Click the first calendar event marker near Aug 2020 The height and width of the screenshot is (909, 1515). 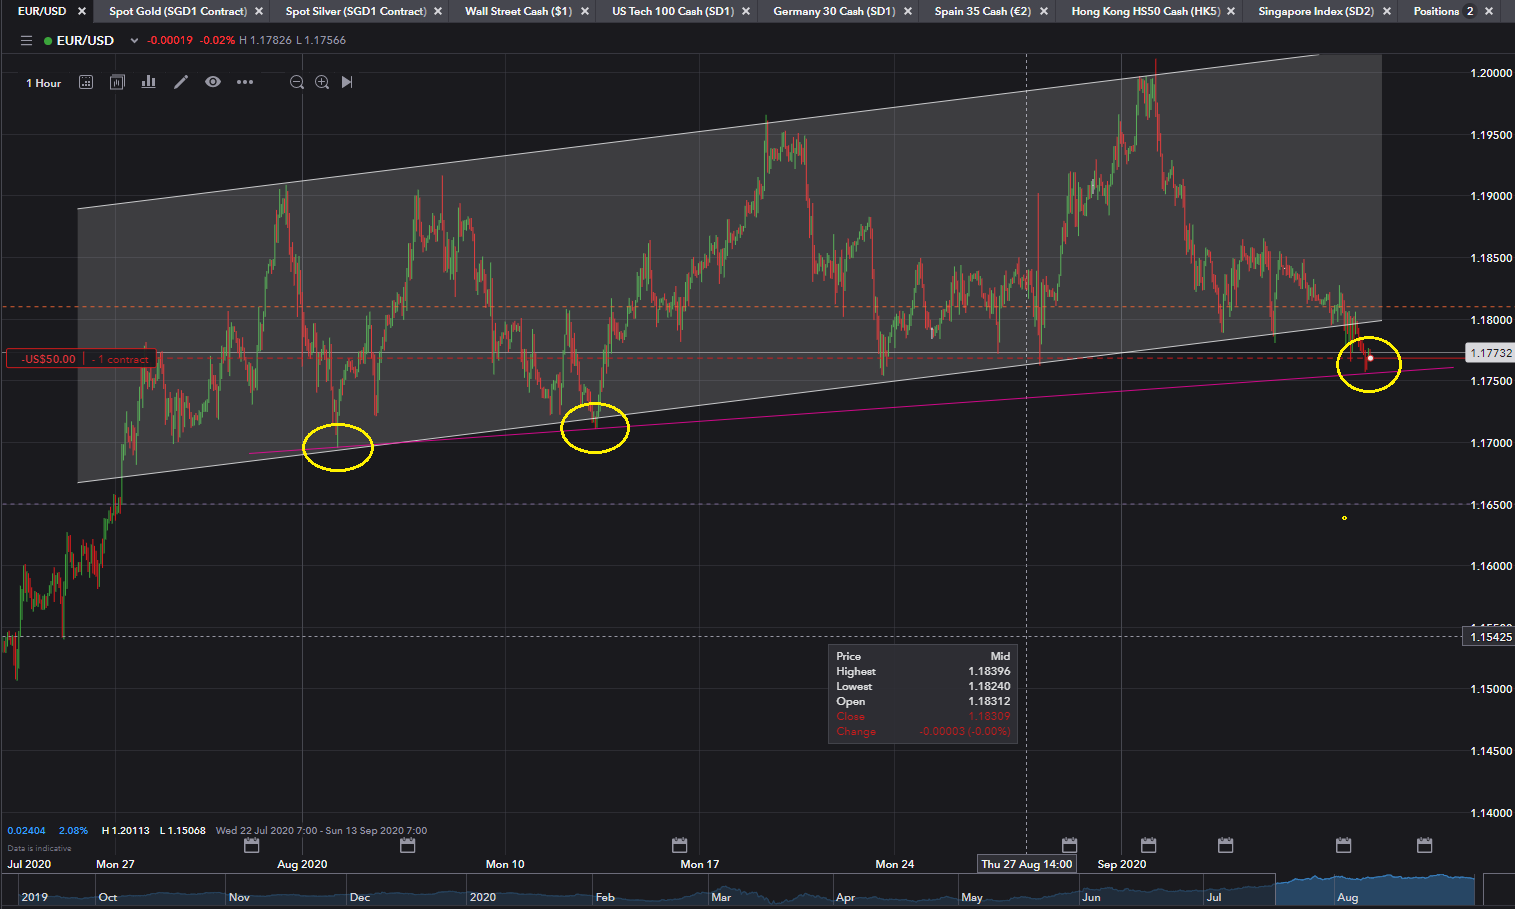[252, 846]
